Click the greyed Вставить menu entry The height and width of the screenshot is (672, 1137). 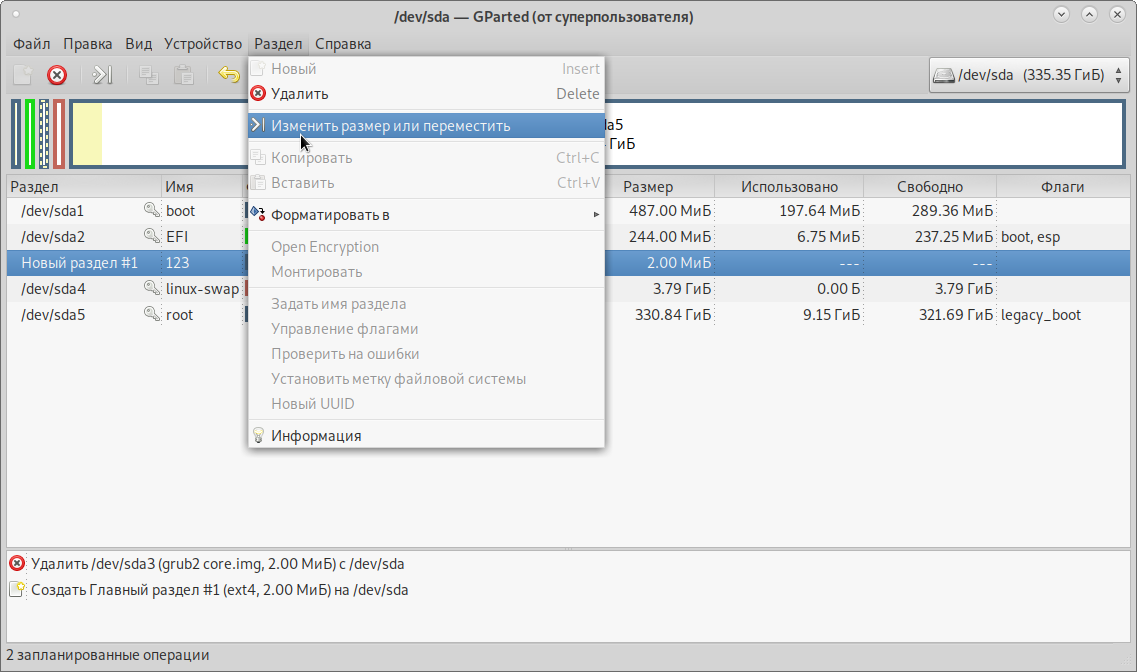pyautogui.click(x=426, y=183)
